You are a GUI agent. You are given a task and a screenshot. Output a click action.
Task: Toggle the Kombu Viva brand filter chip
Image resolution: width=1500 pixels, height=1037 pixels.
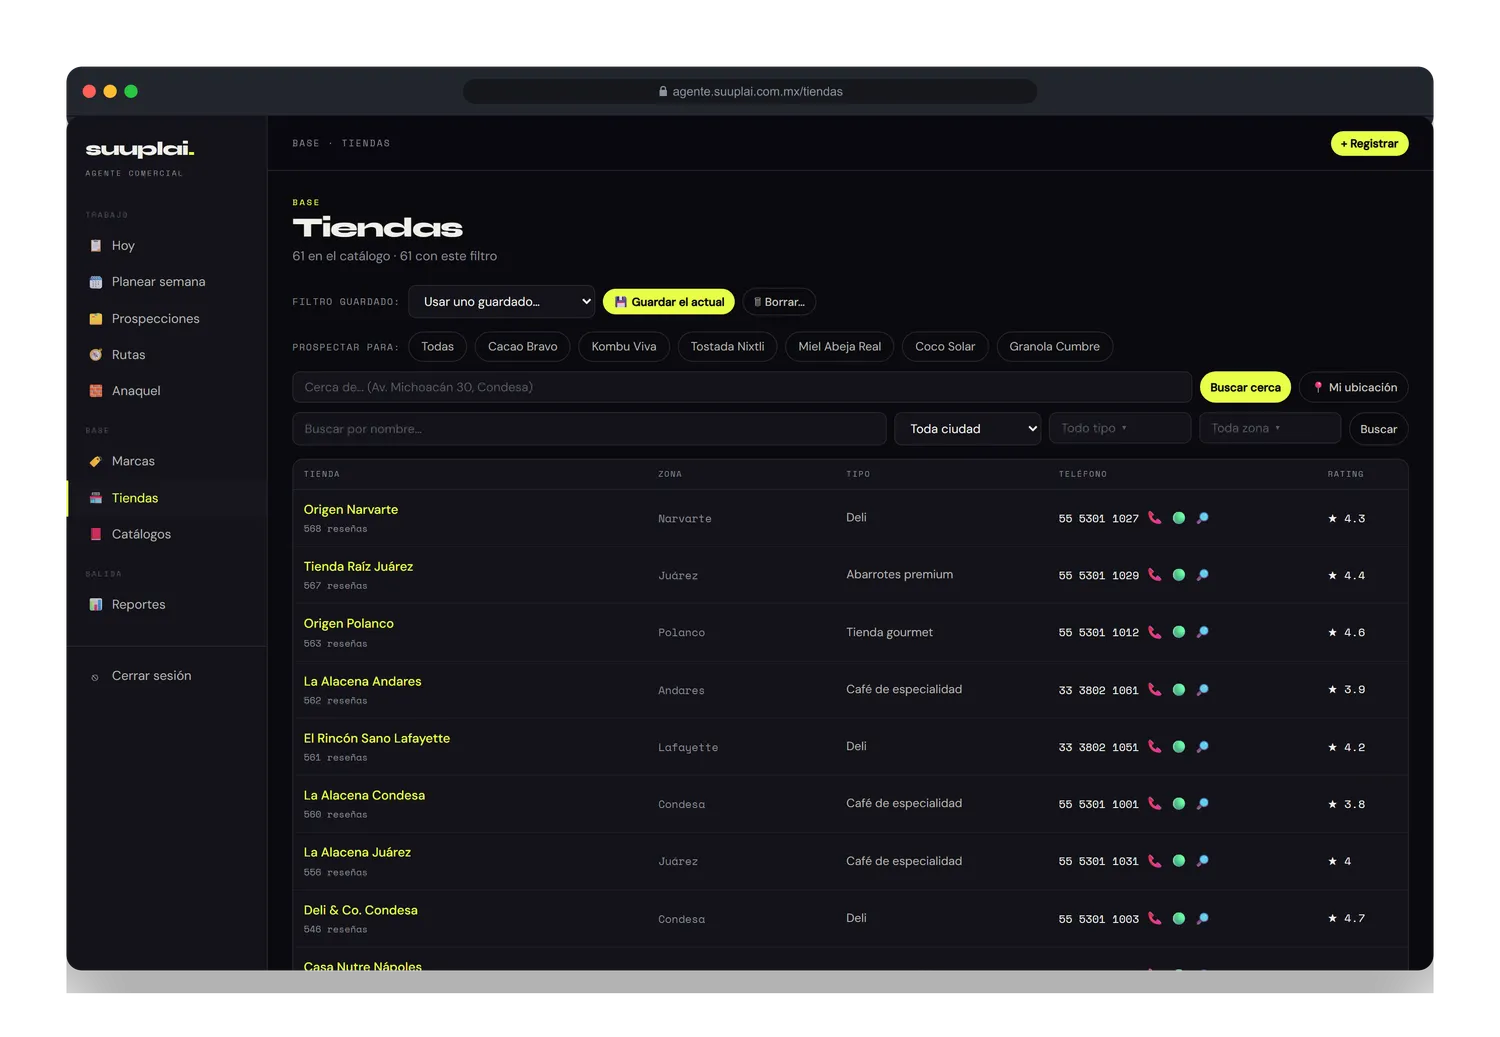click(624, 347)
